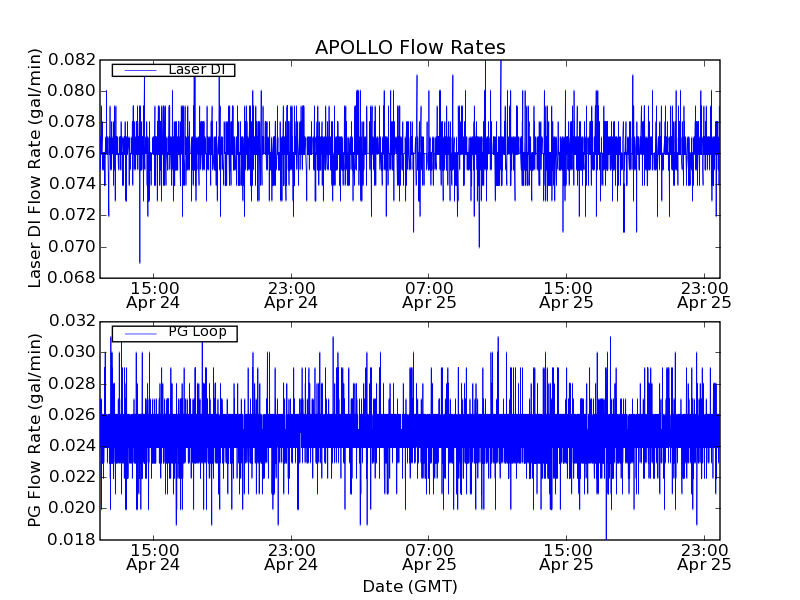Select the 0.076 tick on Laser DI axis
Image resolution: width=800 pixels, height=600 pixels.
[x=72, y=153]
